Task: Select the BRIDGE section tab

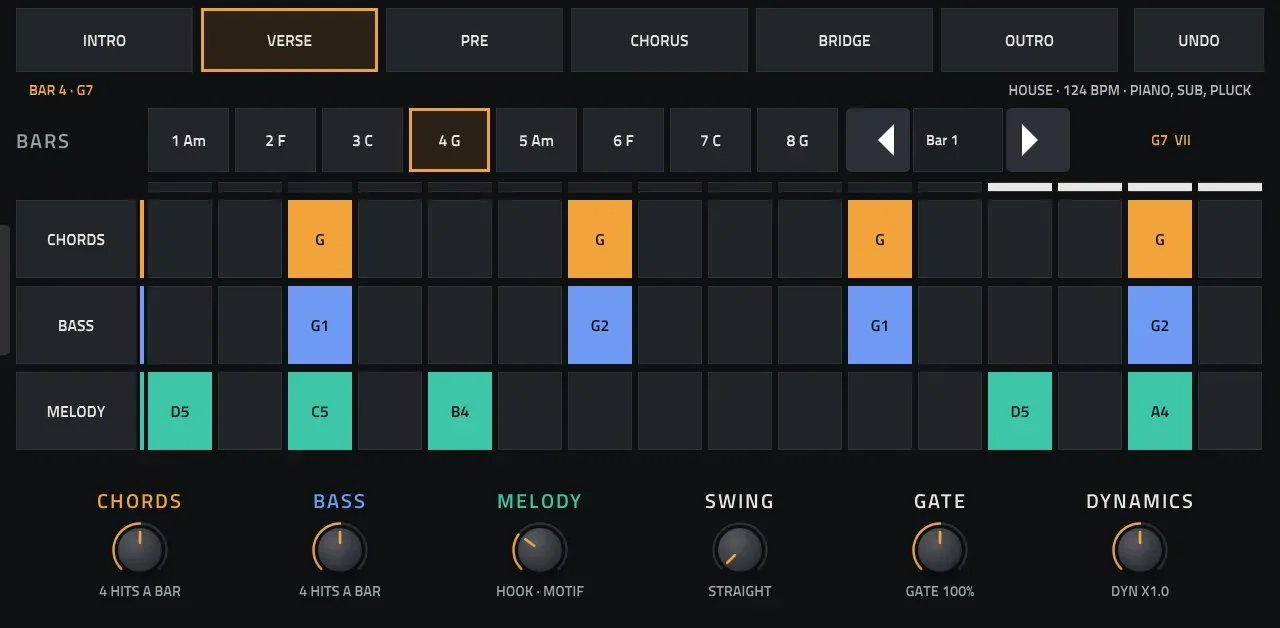Action: click(844, 40)
